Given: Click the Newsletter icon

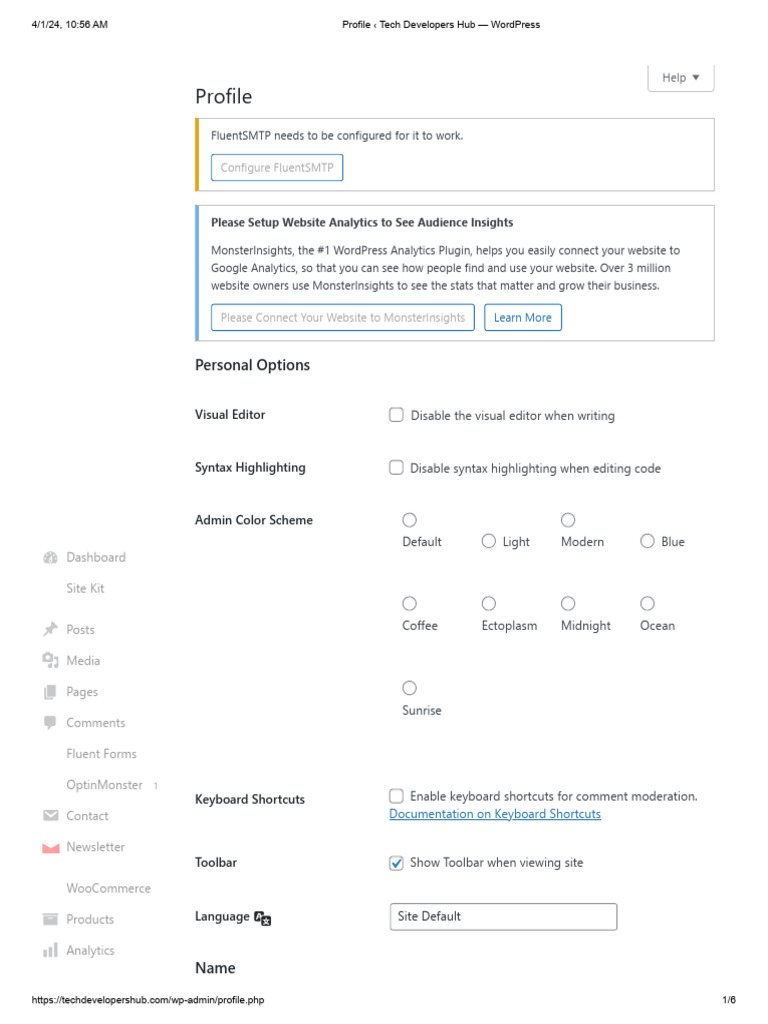Looking at the screenshot, I should pos(50,848).
